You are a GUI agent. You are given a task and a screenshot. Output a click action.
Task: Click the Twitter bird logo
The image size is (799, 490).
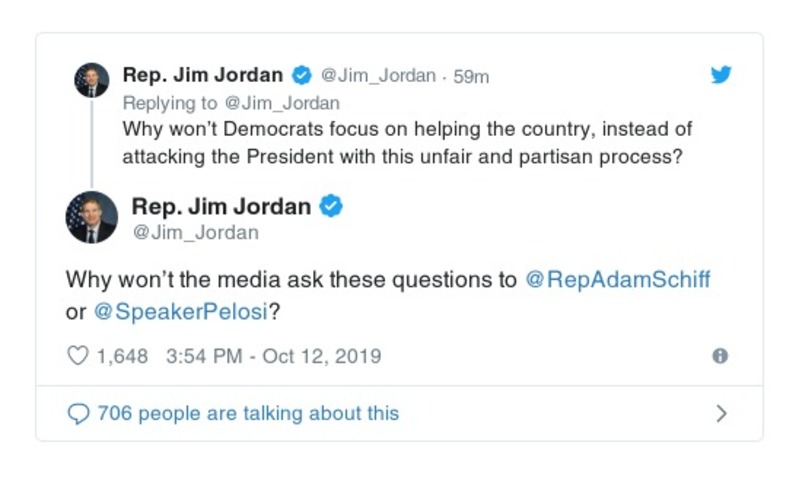pyautogui.click(x=720, y=75)
